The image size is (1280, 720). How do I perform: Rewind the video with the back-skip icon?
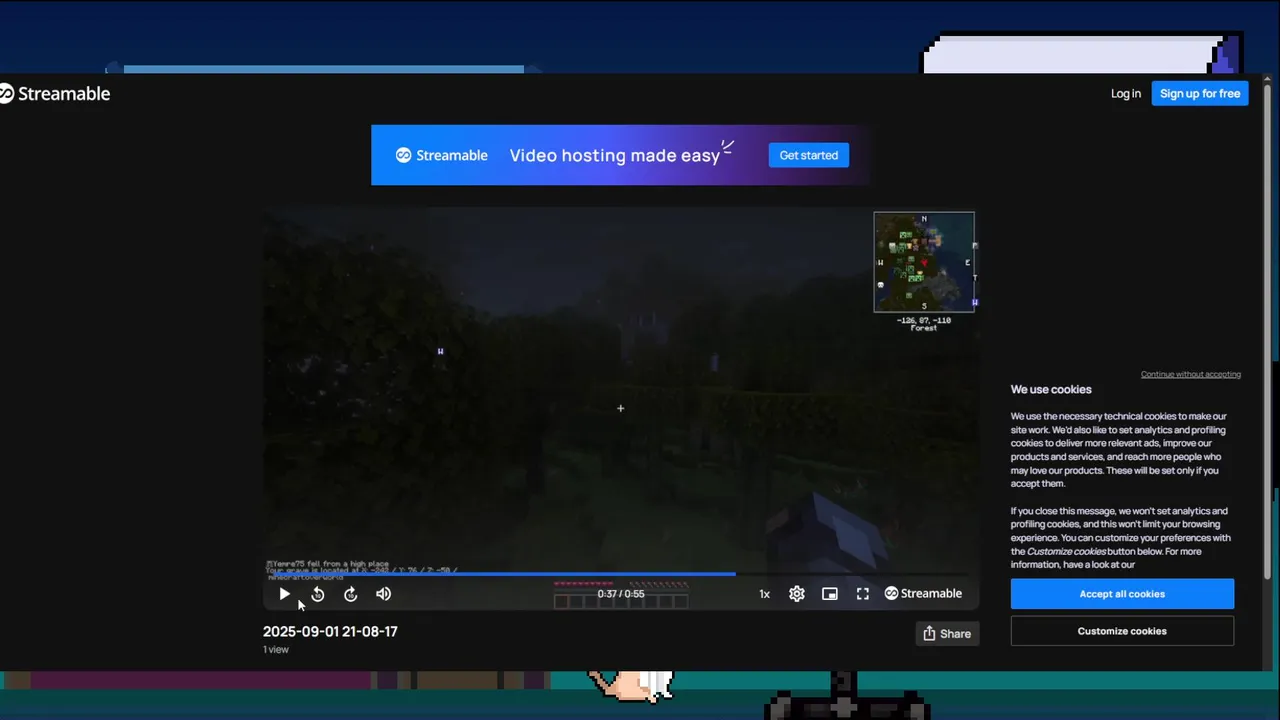click(x=317, y=594)
